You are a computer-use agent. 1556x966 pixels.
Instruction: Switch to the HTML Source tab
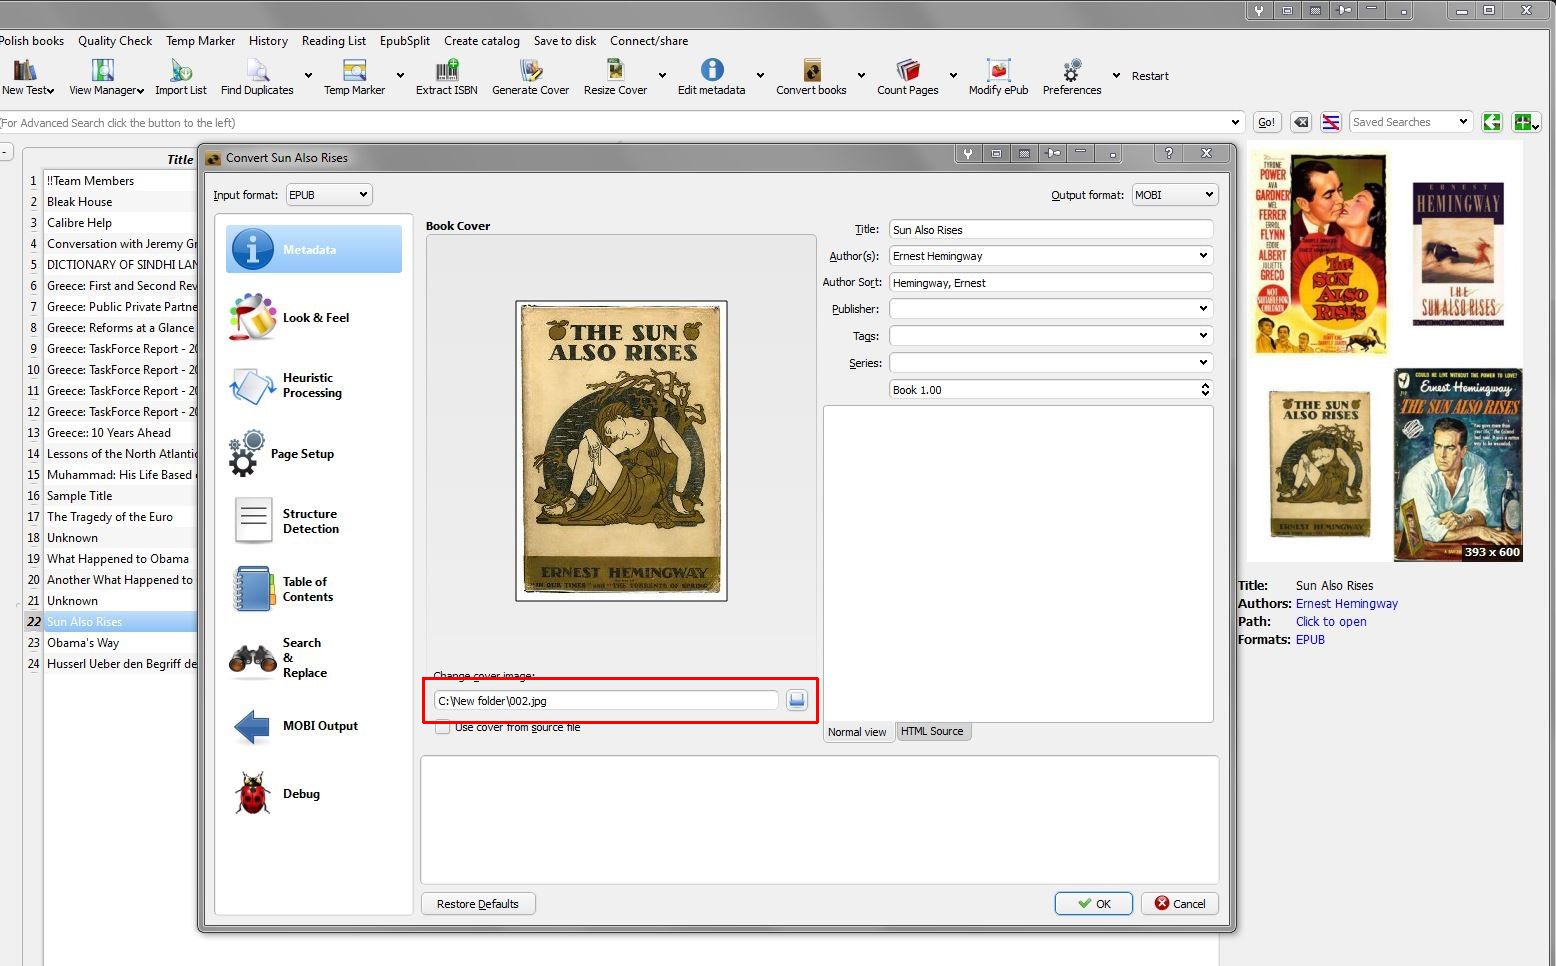(932, 731)
